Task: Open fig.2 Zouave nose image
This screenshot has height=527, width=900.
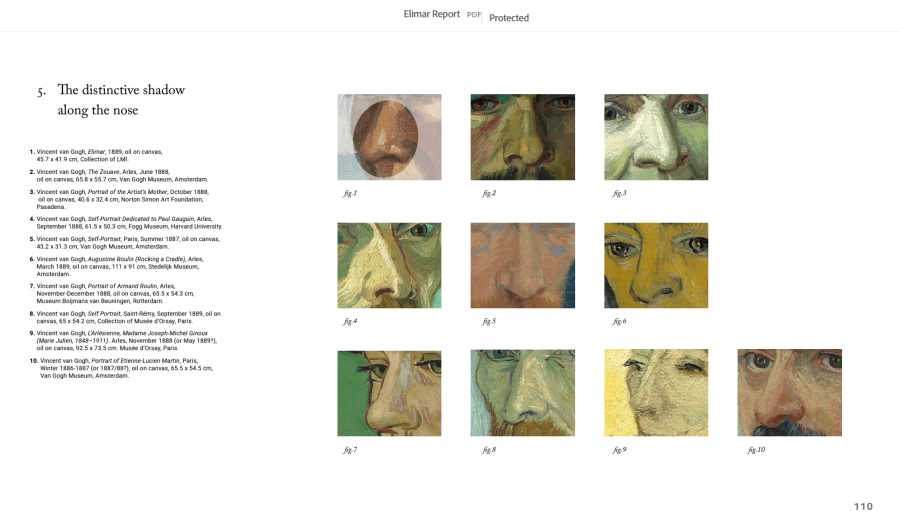Action: pos(523,137)
